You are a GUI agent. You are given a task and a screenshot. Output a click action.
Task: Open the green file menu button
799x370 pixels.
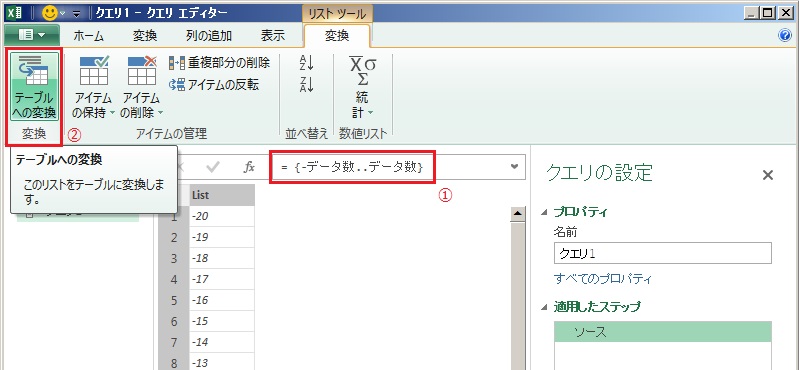point(32,35)
